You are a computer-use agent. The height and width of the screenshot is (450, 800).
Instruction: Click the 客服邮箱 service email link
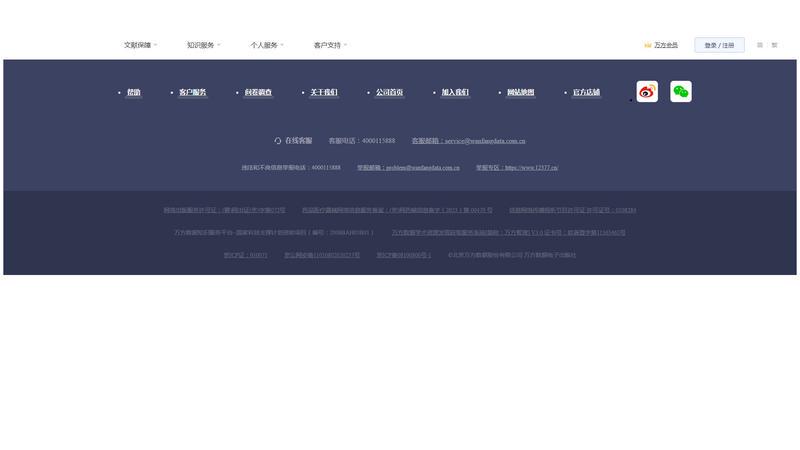click(468, 141)
